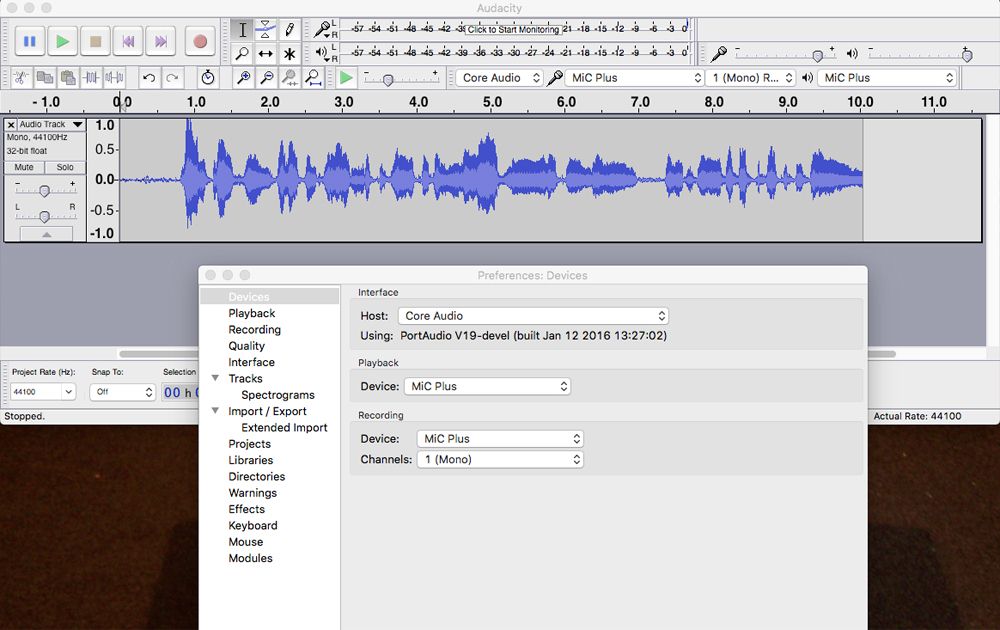Click the Fit Selection zoom icon

coord(290,78)
